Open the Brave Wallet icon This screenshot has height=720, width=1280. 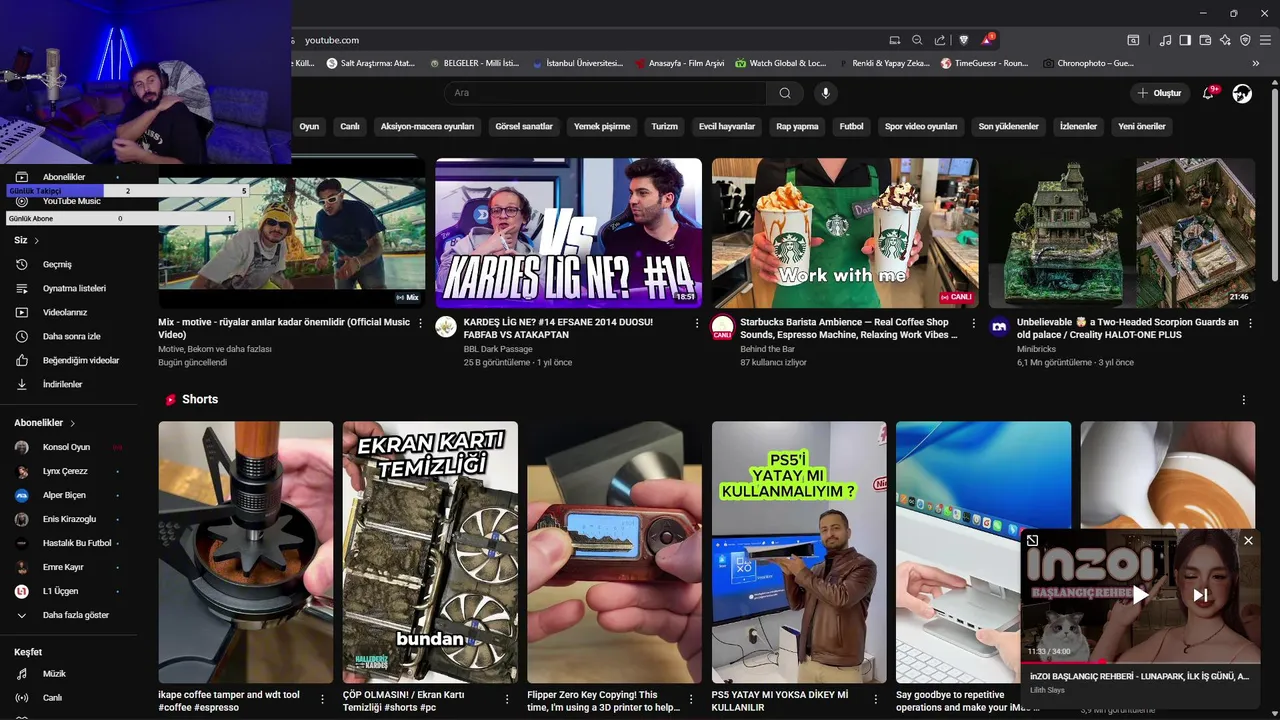click(x=1205, y=40)
